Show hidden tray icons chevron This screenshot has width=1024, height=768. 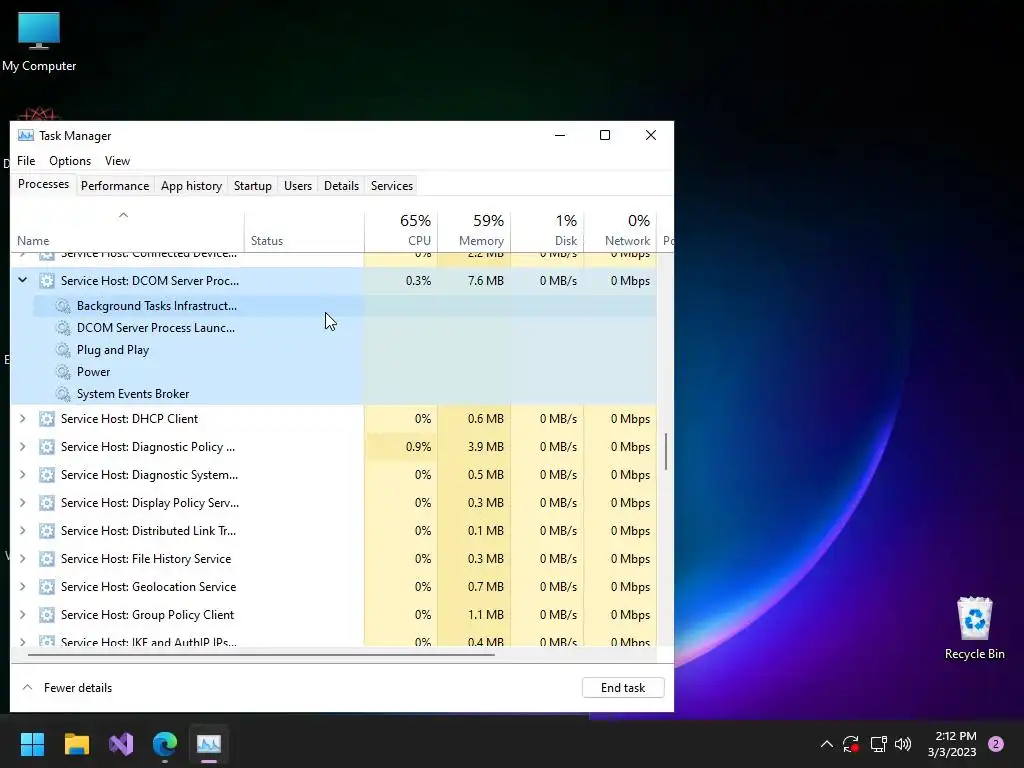[x=827, y=744]
